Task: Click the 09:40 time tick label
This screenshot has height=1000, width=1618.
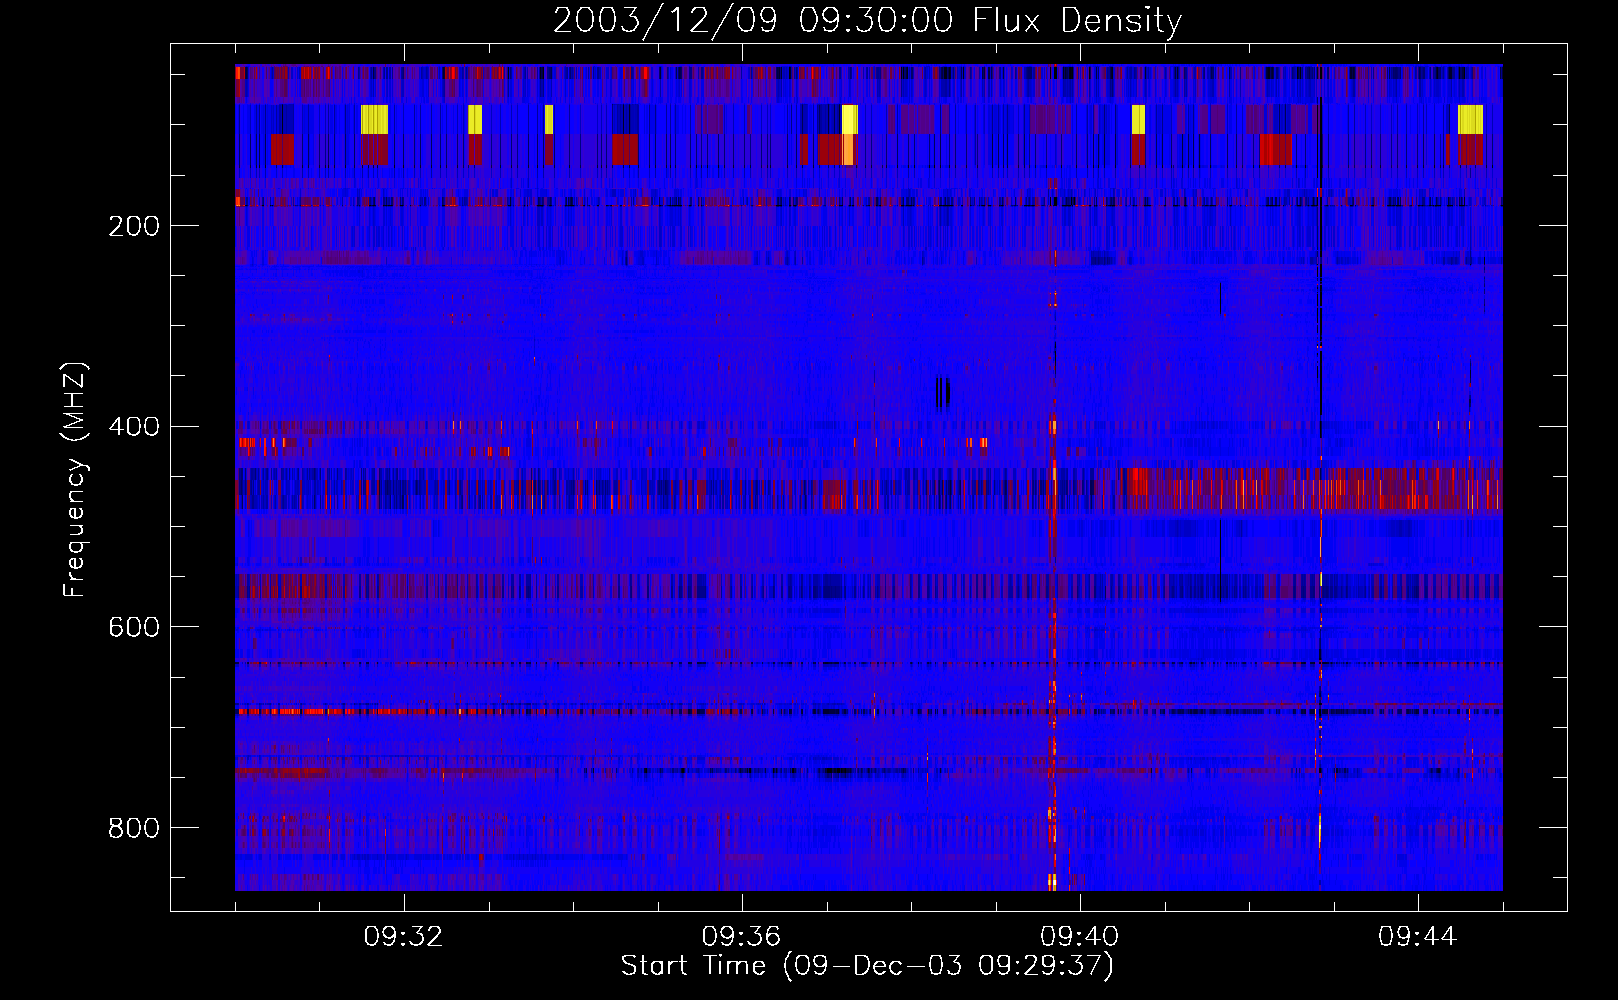Action: click(x=1080, y=937)
